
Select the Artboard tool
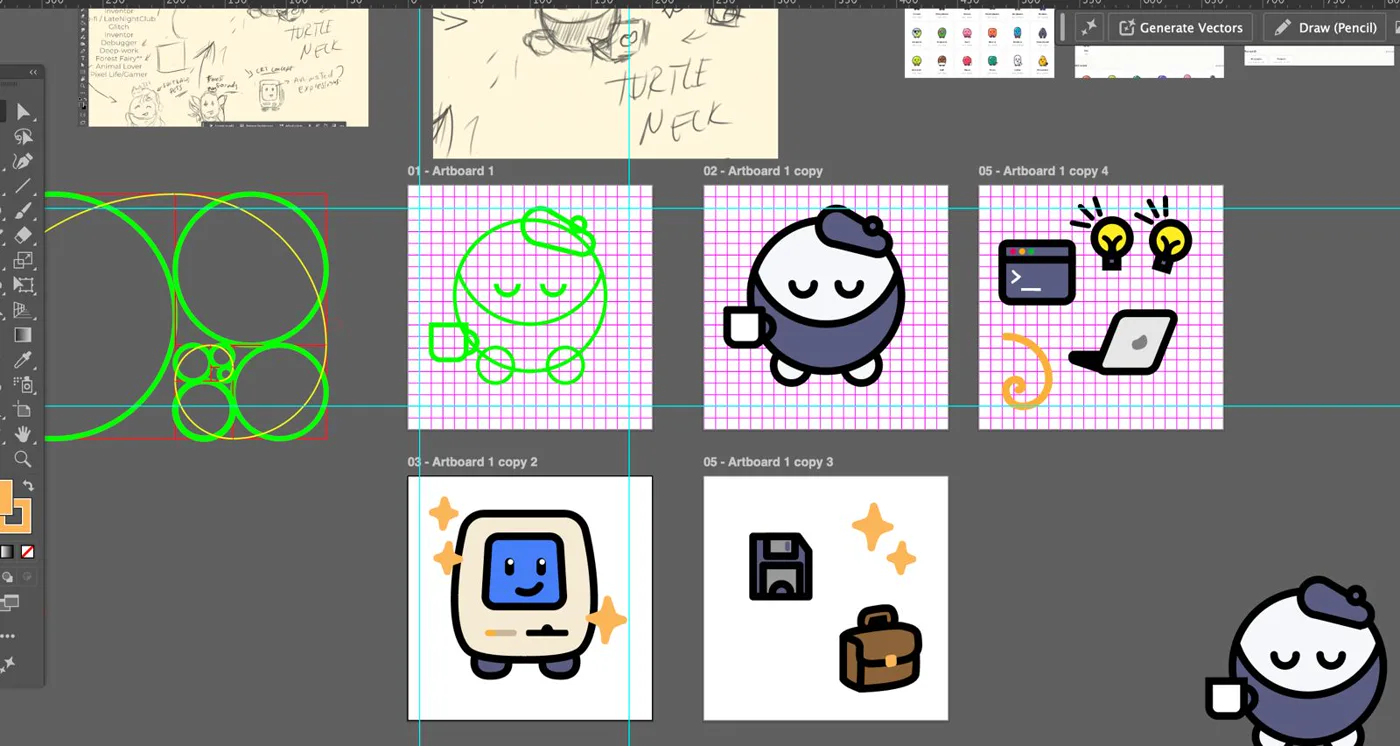[x=23, y=410]
